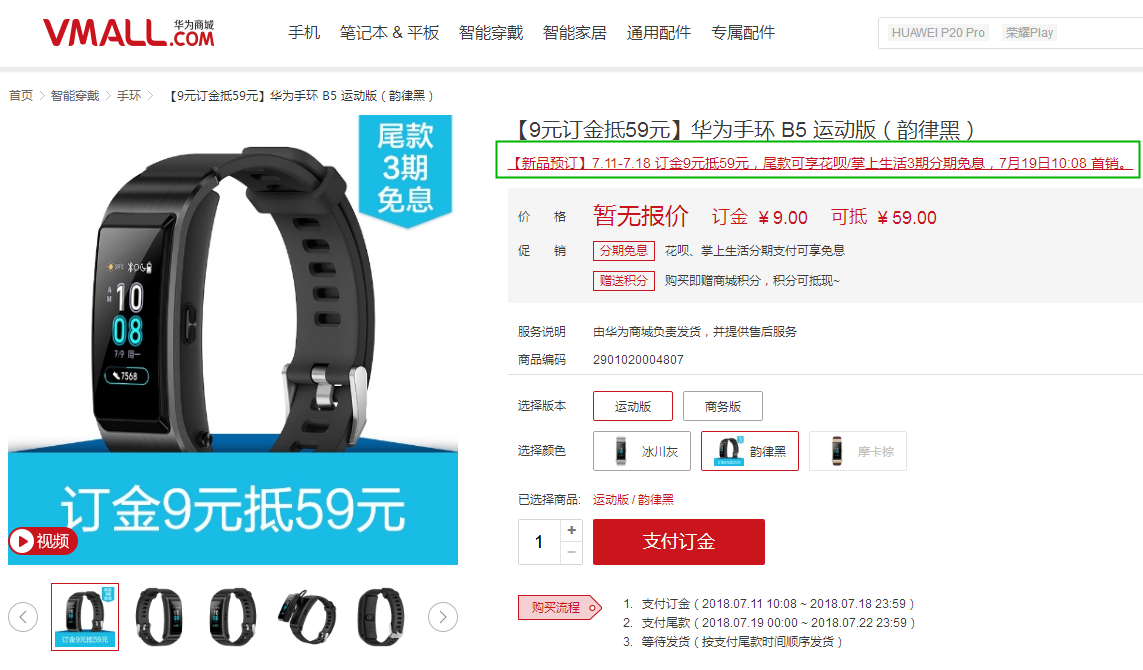Image resolution: width=1143 pixels, height=670 pixels.
Task: Choose the 冰川灰 color option
Action: coord(642,451)
